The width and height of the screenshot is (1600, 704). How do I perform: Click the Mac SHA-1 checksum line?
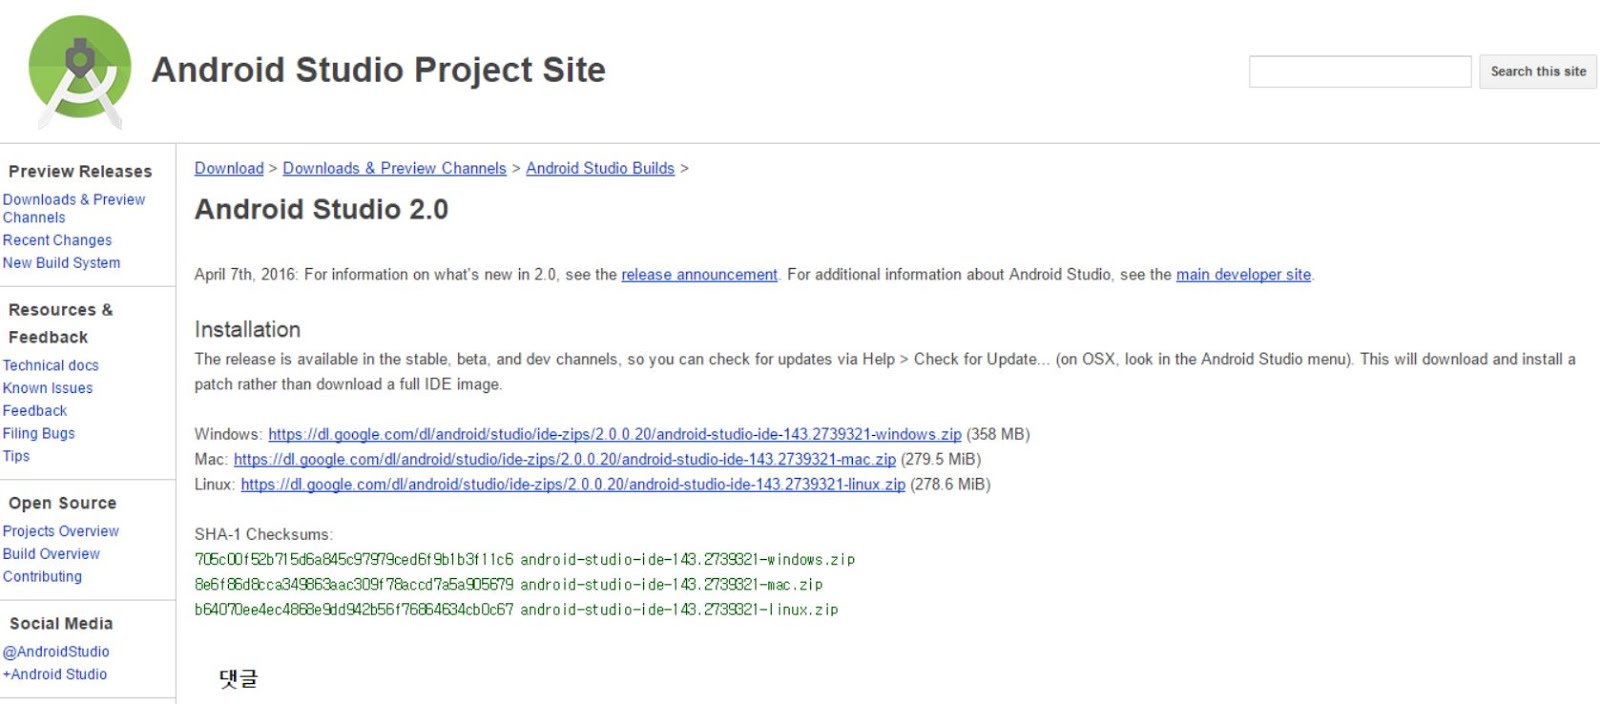click(508, 585)
